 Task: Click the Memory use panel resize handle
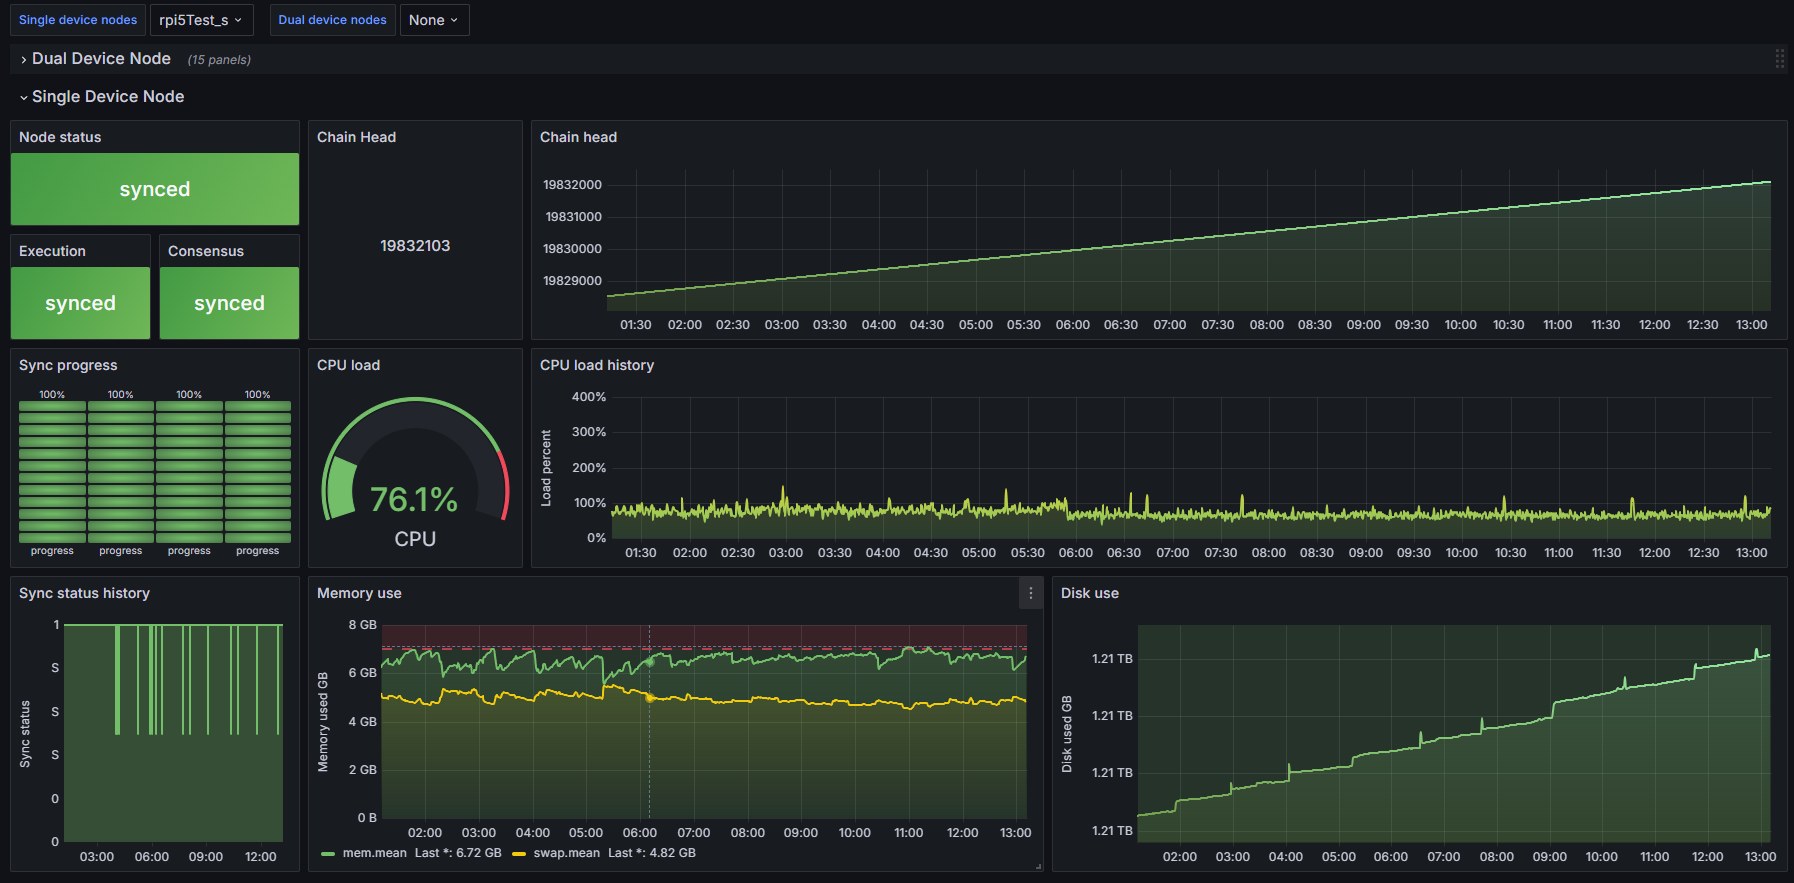click(x=1039, y=867)
